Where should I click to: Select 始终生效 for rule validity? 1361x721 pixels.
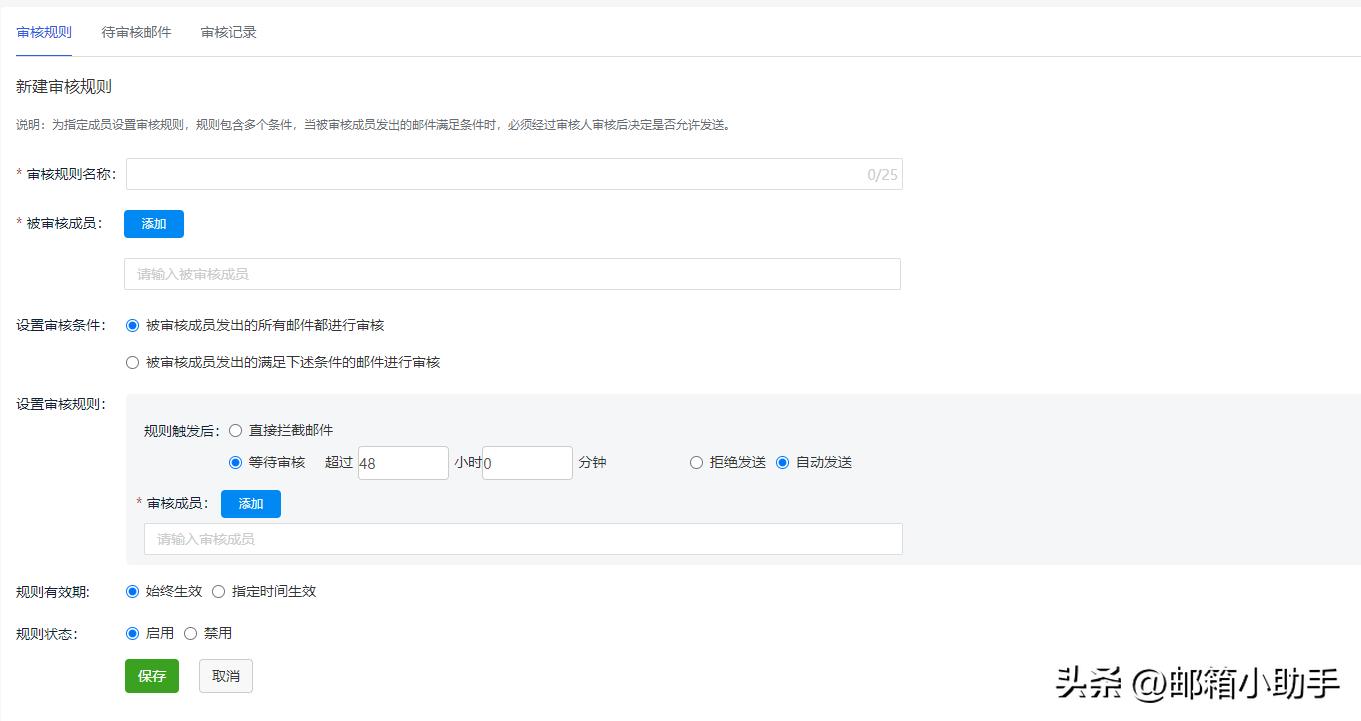tap(132, 591)
